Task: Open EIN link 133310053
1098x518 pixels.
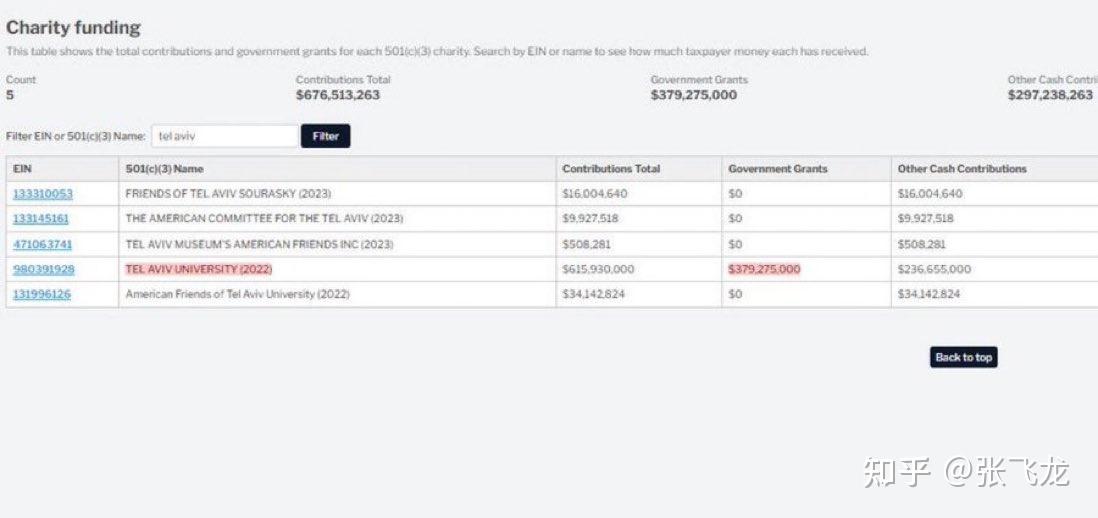Action: click(x=43, y=194)
